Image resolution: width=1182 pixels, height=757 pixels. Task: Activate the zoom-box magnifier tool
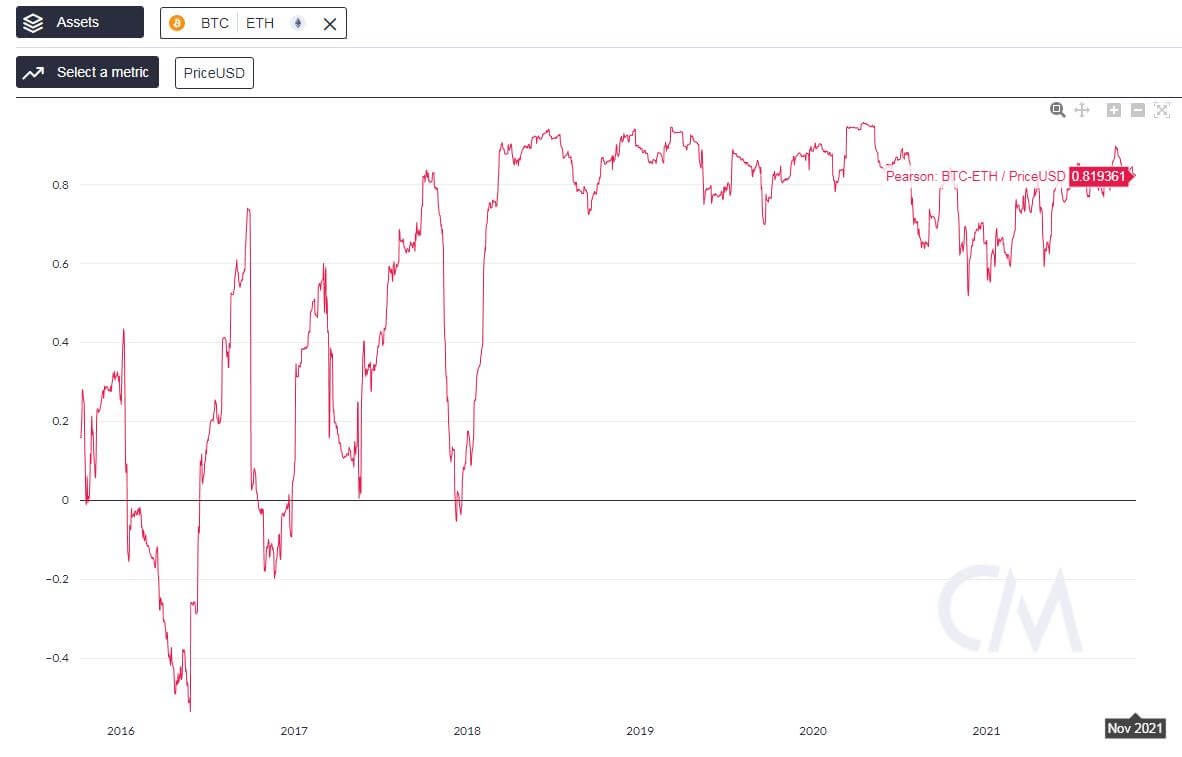tap(1057, 110)
